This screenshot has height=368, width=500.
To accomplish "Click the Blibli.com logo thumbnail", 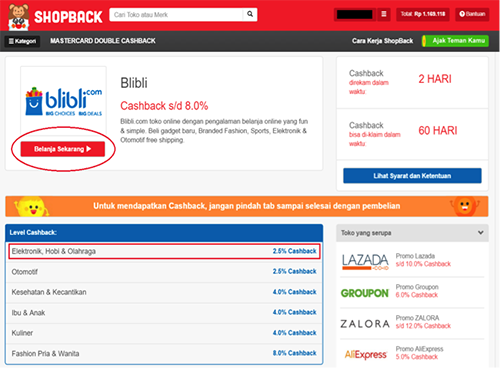I will (63, 101).
